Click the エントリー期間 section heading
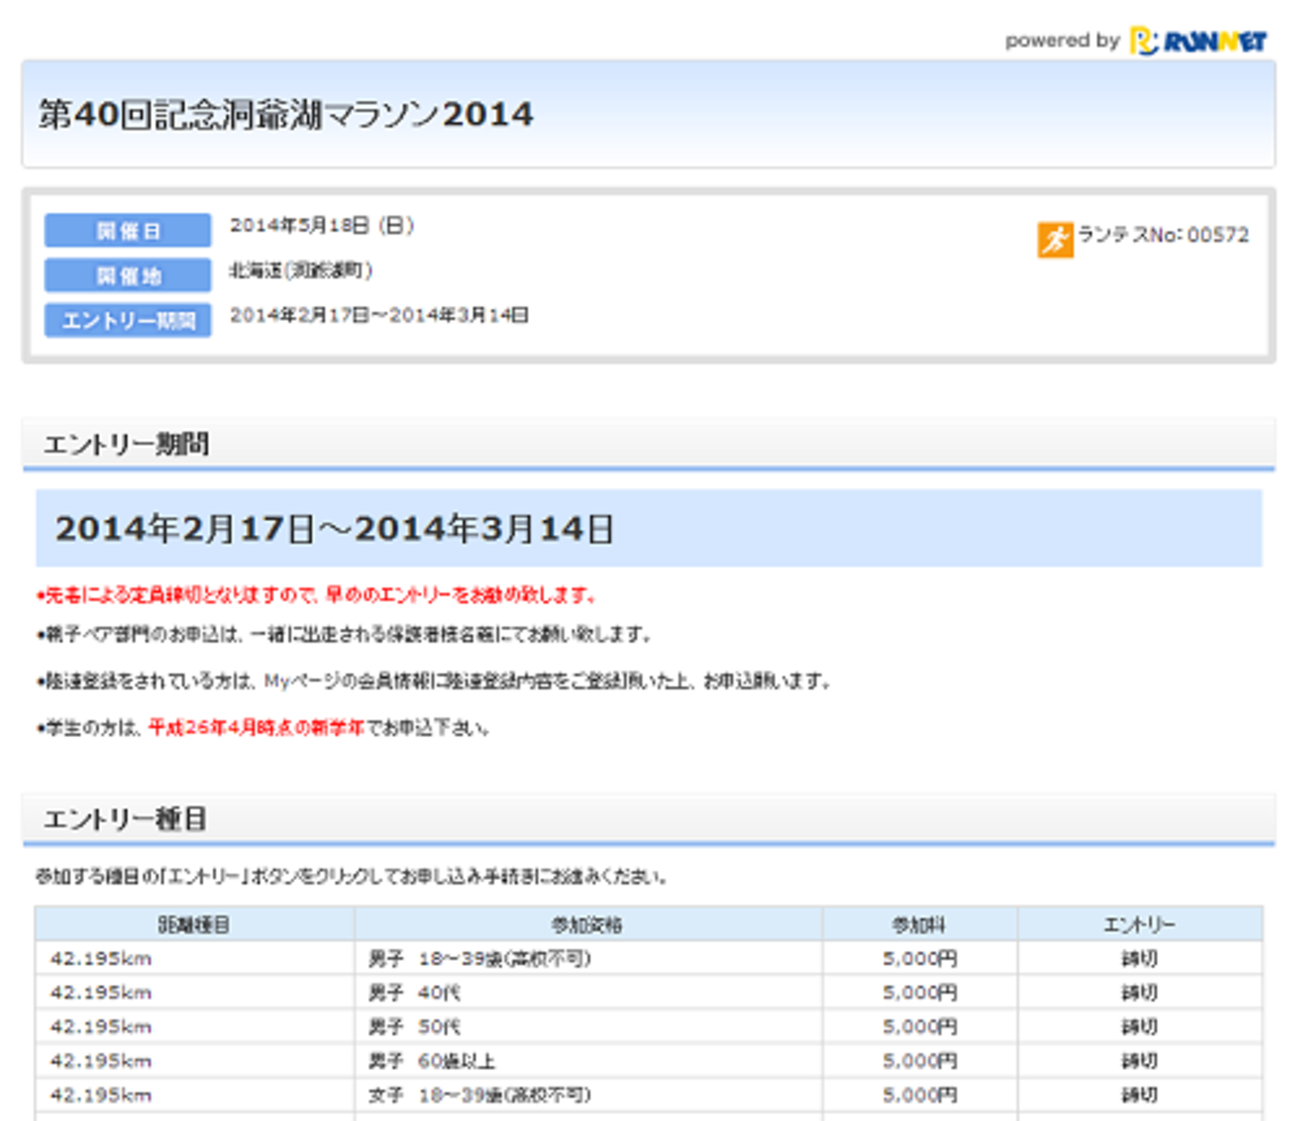The image size is (1300, 1121). tap(126, 444)
